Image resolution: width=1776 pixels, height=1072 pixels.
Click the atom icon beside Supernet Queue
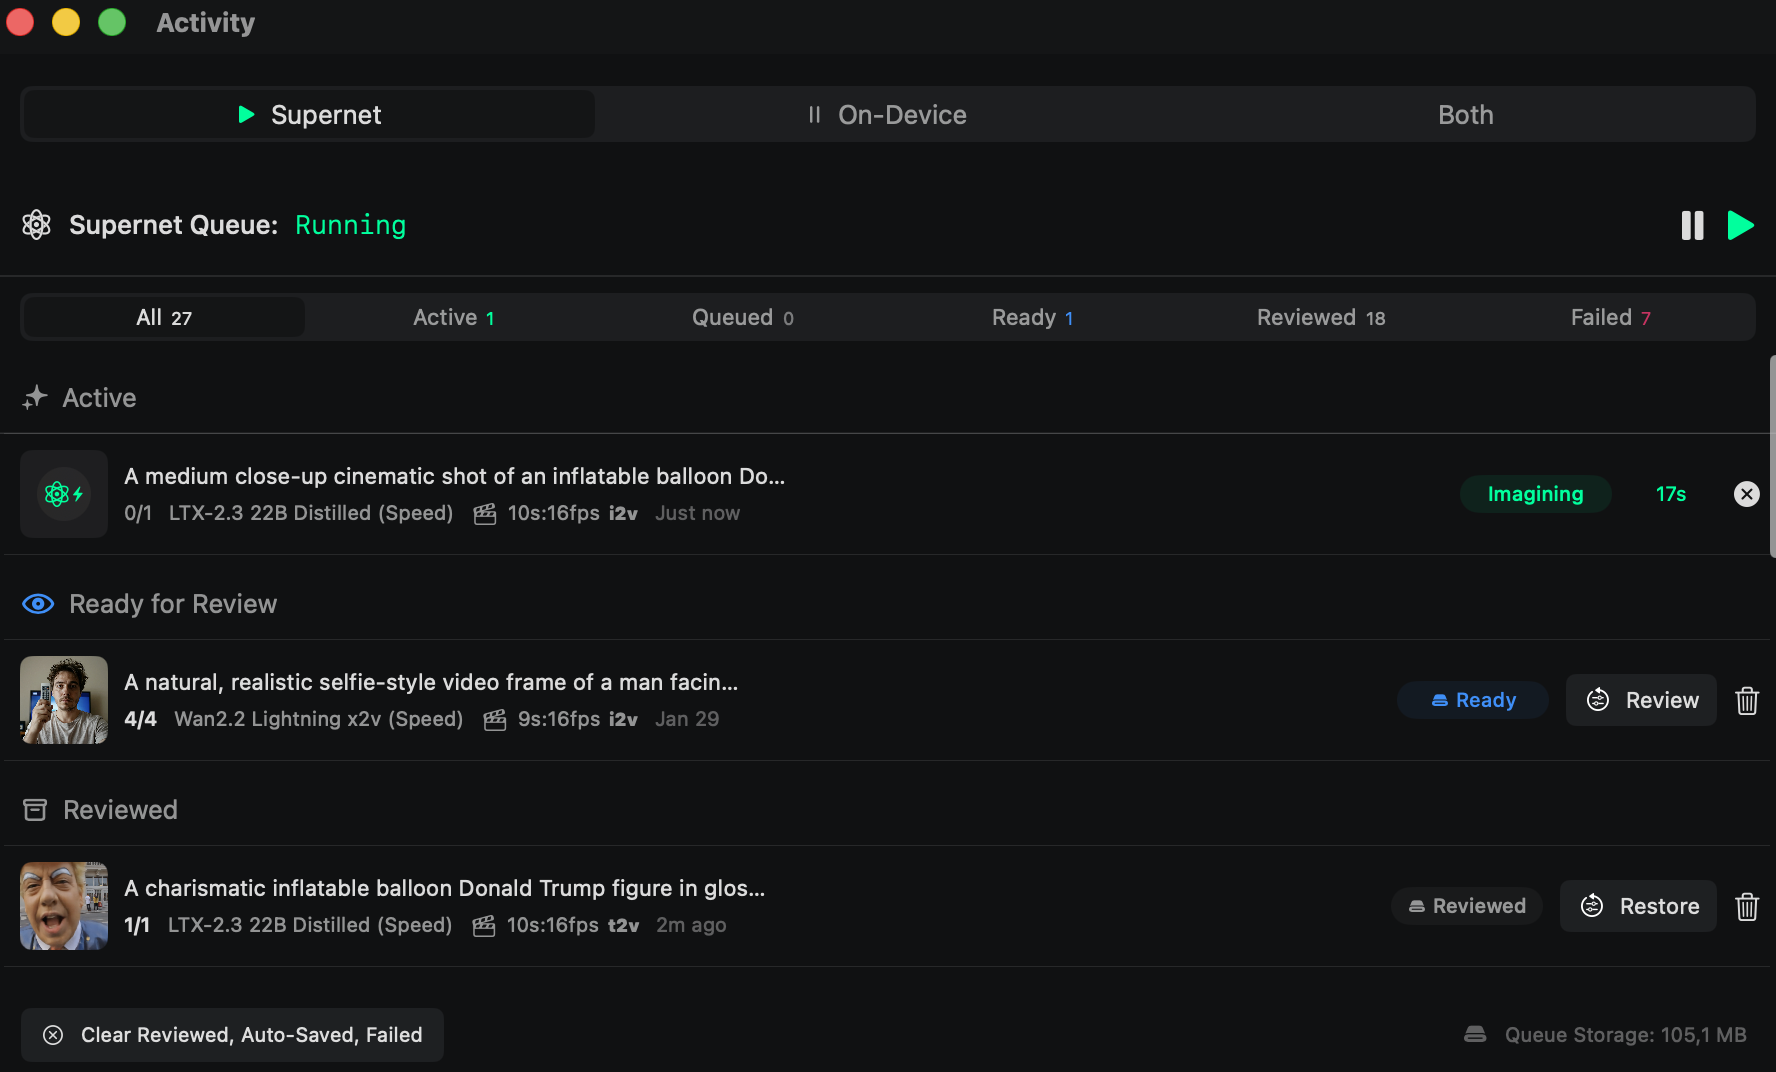[x=36, y=225]
